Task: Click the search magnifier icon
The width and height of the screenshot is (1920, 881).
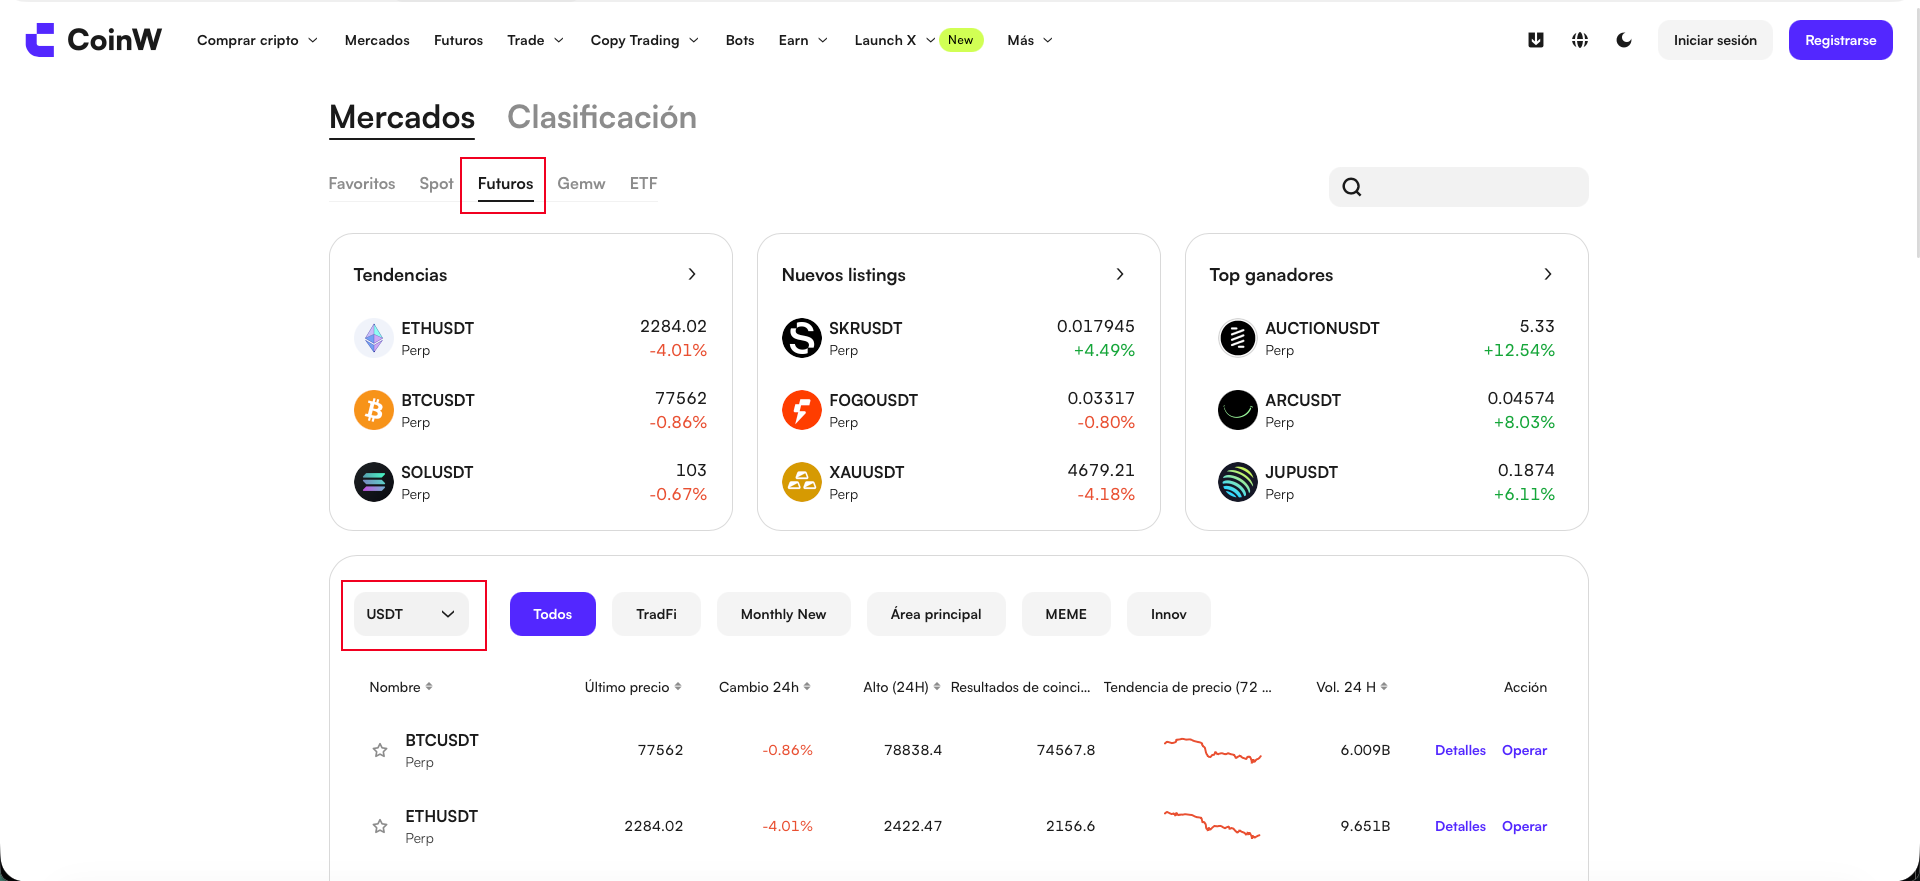Action: pyautogui.click(x=1352, y=187)
